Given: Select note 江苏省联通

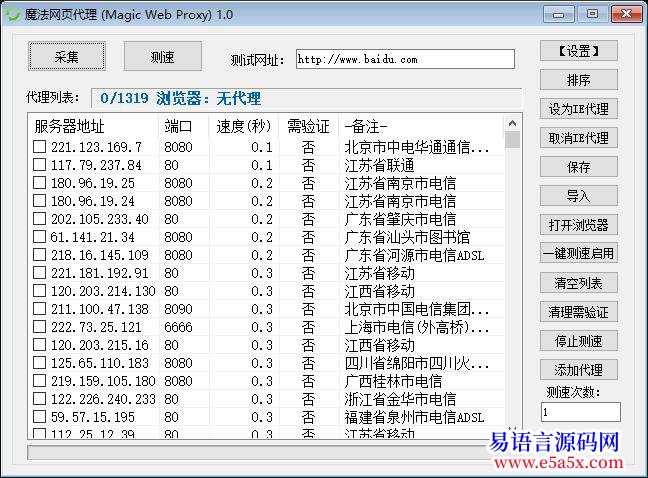Looking at the screenshot, I should pos(379,165).
